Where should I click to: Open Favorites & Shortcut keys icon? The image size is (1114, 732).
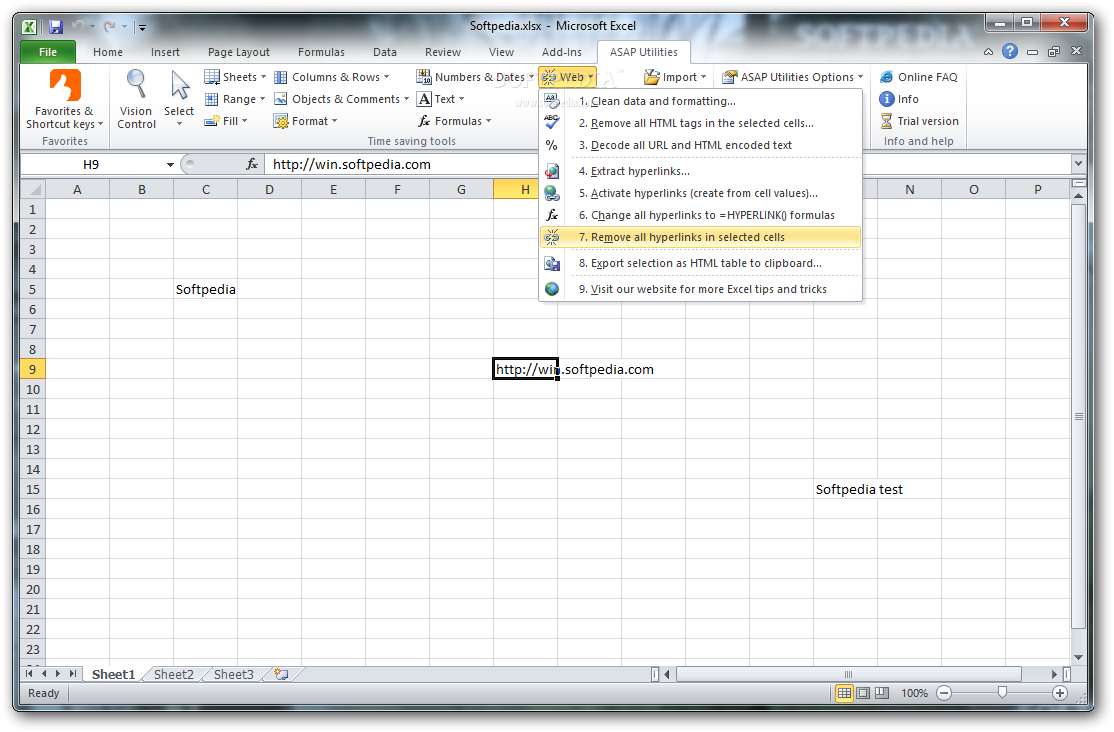tap(65, 86)
